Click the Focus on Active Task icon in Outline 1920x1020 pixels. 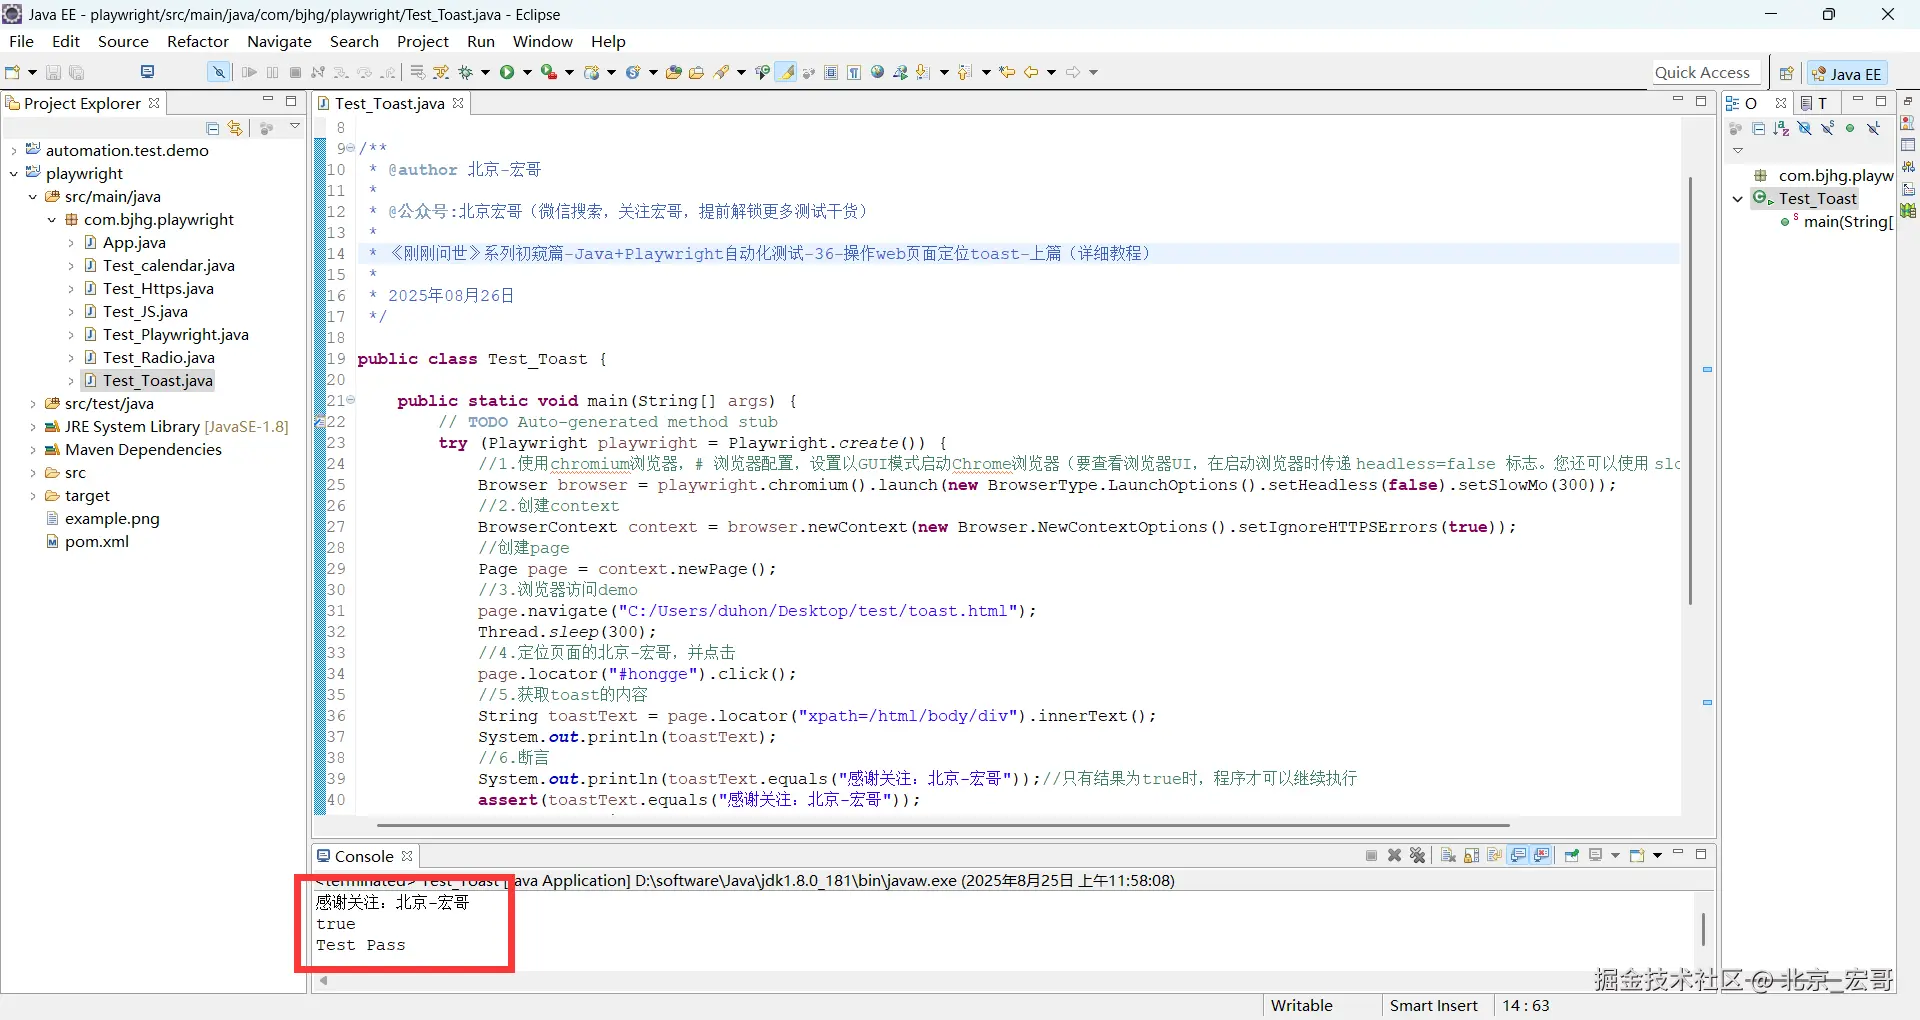coord(1735,128)
